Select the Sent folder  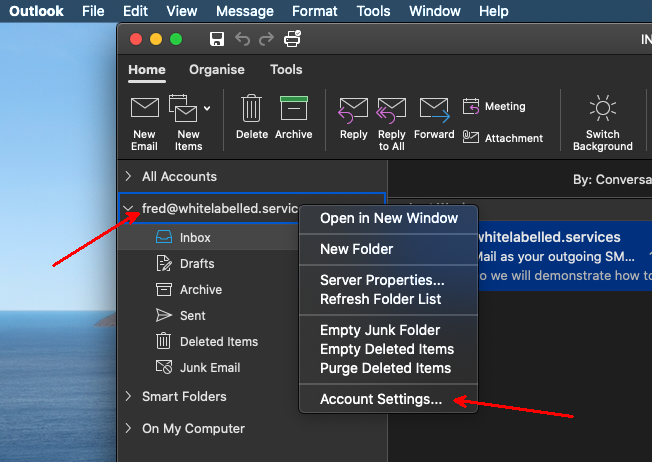[209, 316]
